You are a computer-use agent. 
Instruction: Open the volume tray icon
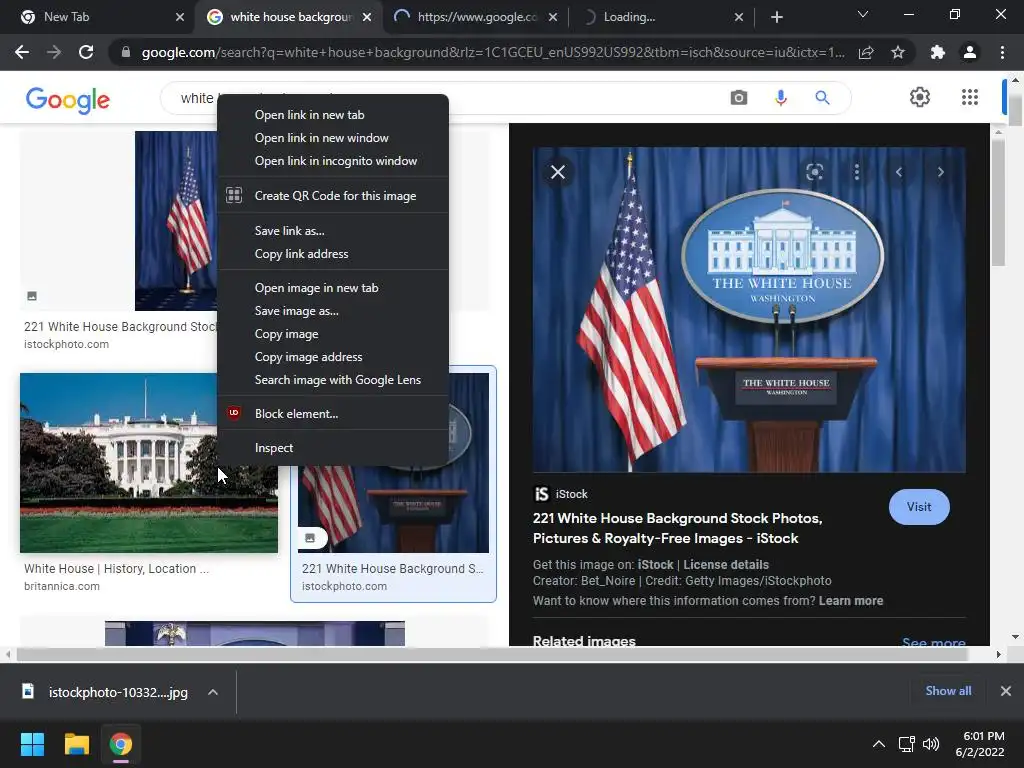[x=931, y=744]
